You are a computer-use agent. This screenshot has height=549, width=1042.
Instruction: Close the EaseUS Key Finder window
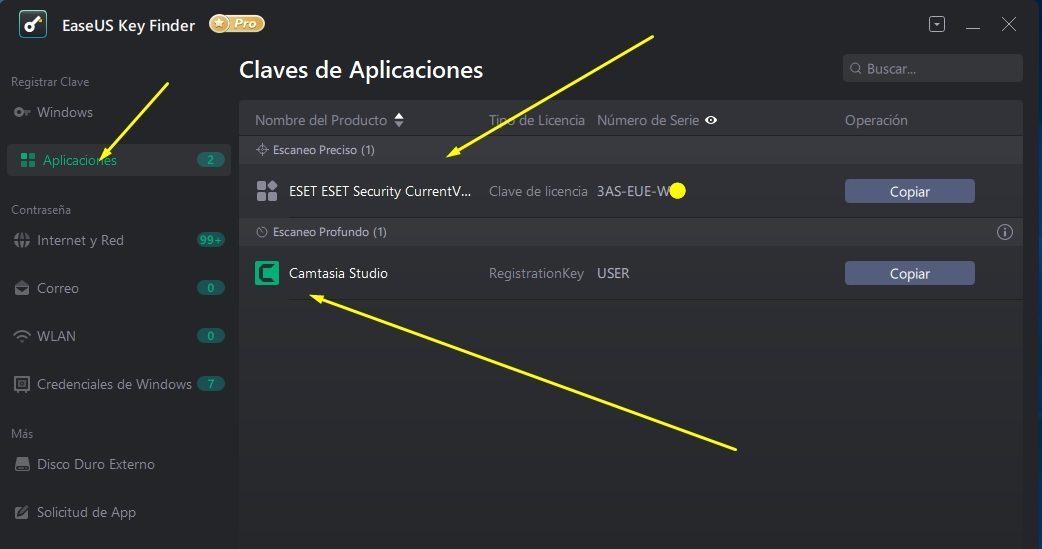point(1009,25)
